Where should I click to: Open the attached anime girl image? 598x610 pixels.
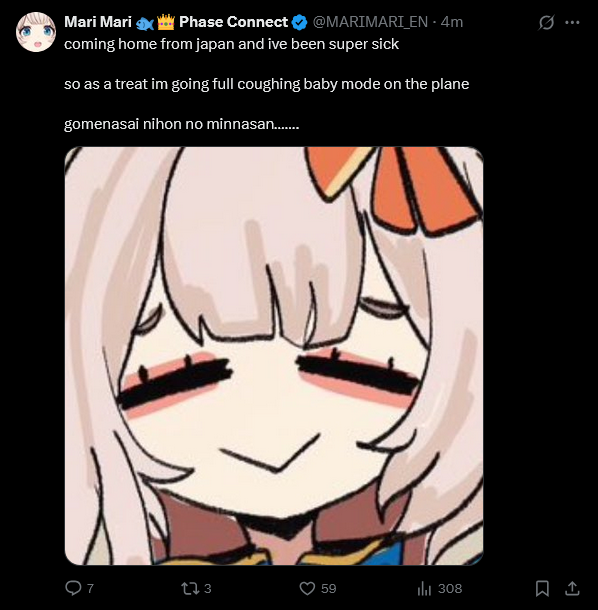coord(274,356)
